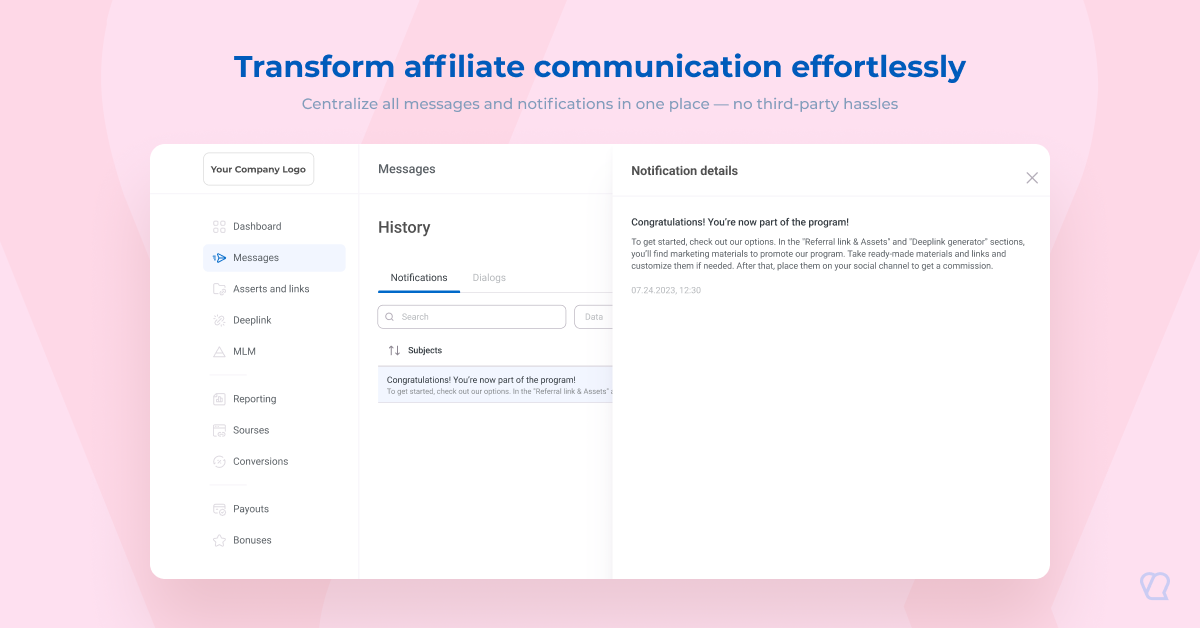This screenshot has height=628, width=1200.
Task: Click the search magnifier icon
Action: coord(388,317)
